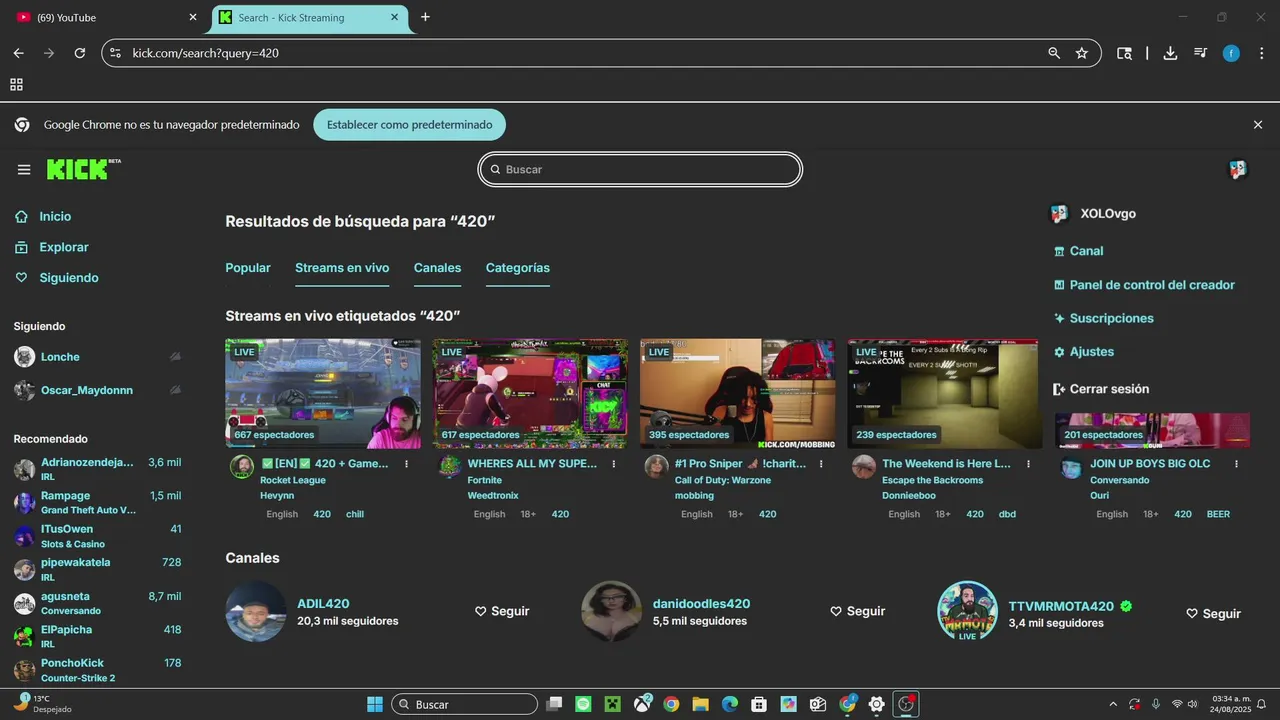
Task: Open the Windows Start menu
Action: pos(375,704)
